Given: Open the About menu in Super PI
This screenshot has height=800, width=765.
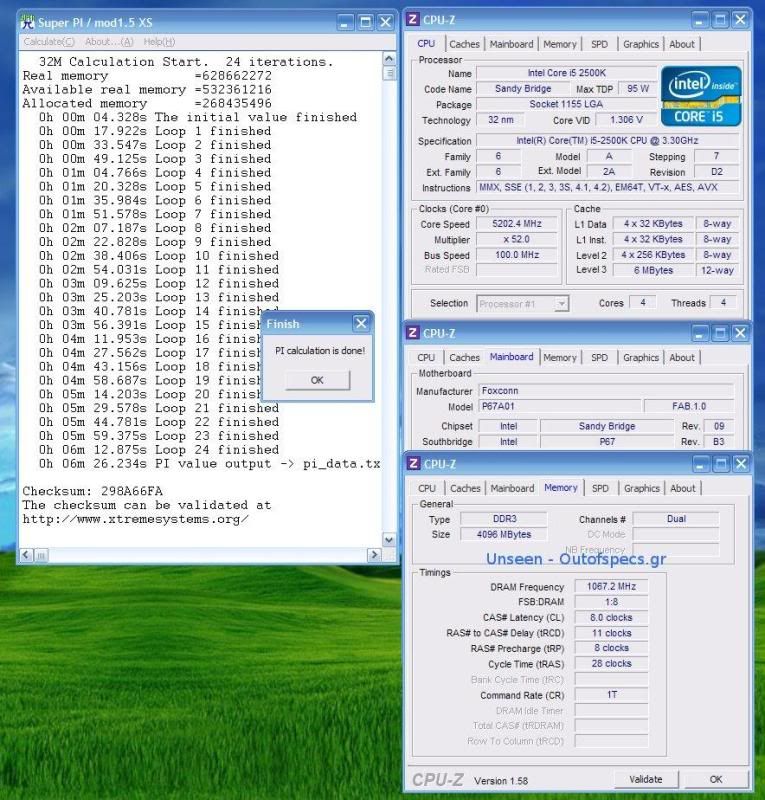Looking at the screenshot, I should coord(109,42).
